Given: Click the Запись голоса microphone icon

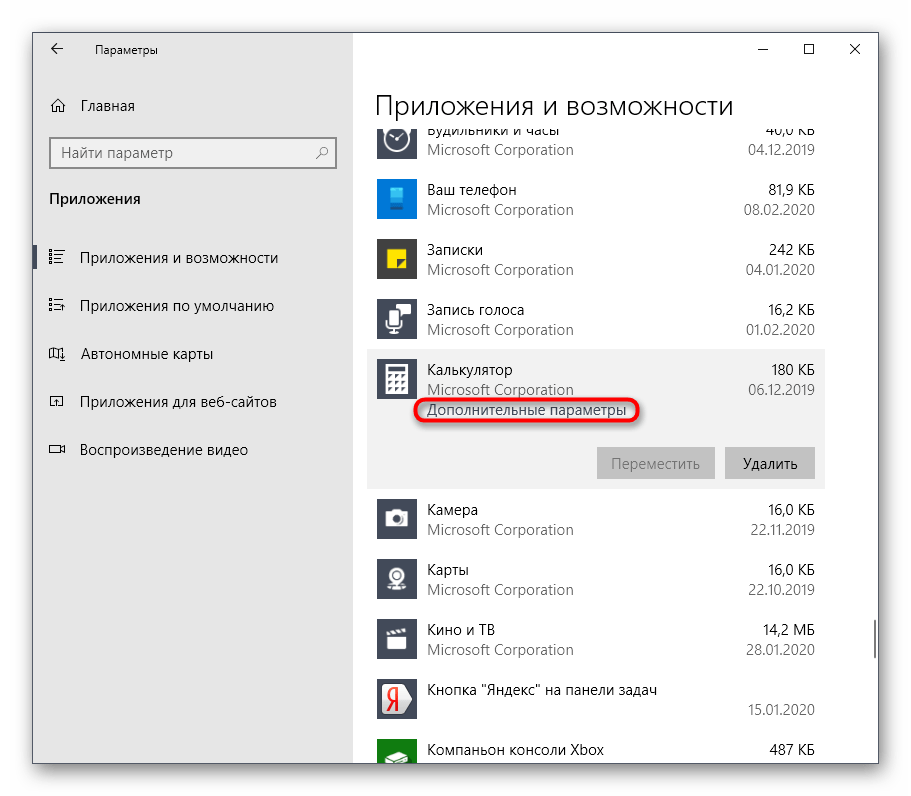Looking at the screenshot, I should click(396, 319).
